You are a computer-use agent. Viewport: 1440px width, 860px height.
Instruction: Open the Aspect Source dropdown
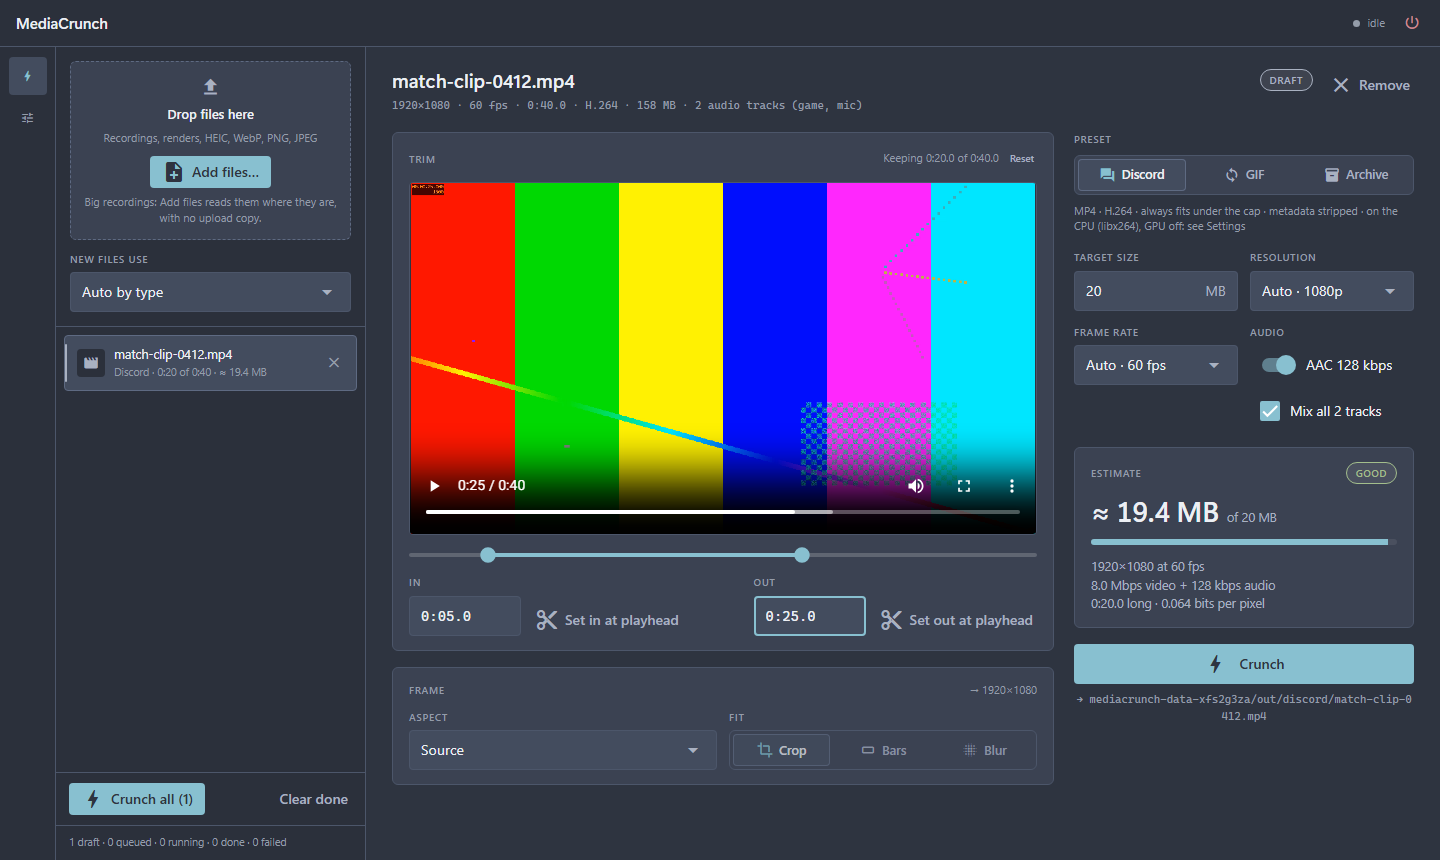tap(563, 750)
